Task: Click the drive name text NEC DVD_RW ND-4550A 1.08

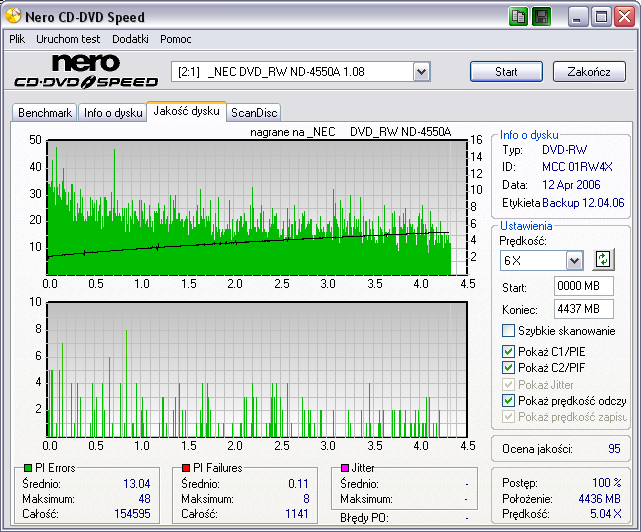Action: (286, 72)
